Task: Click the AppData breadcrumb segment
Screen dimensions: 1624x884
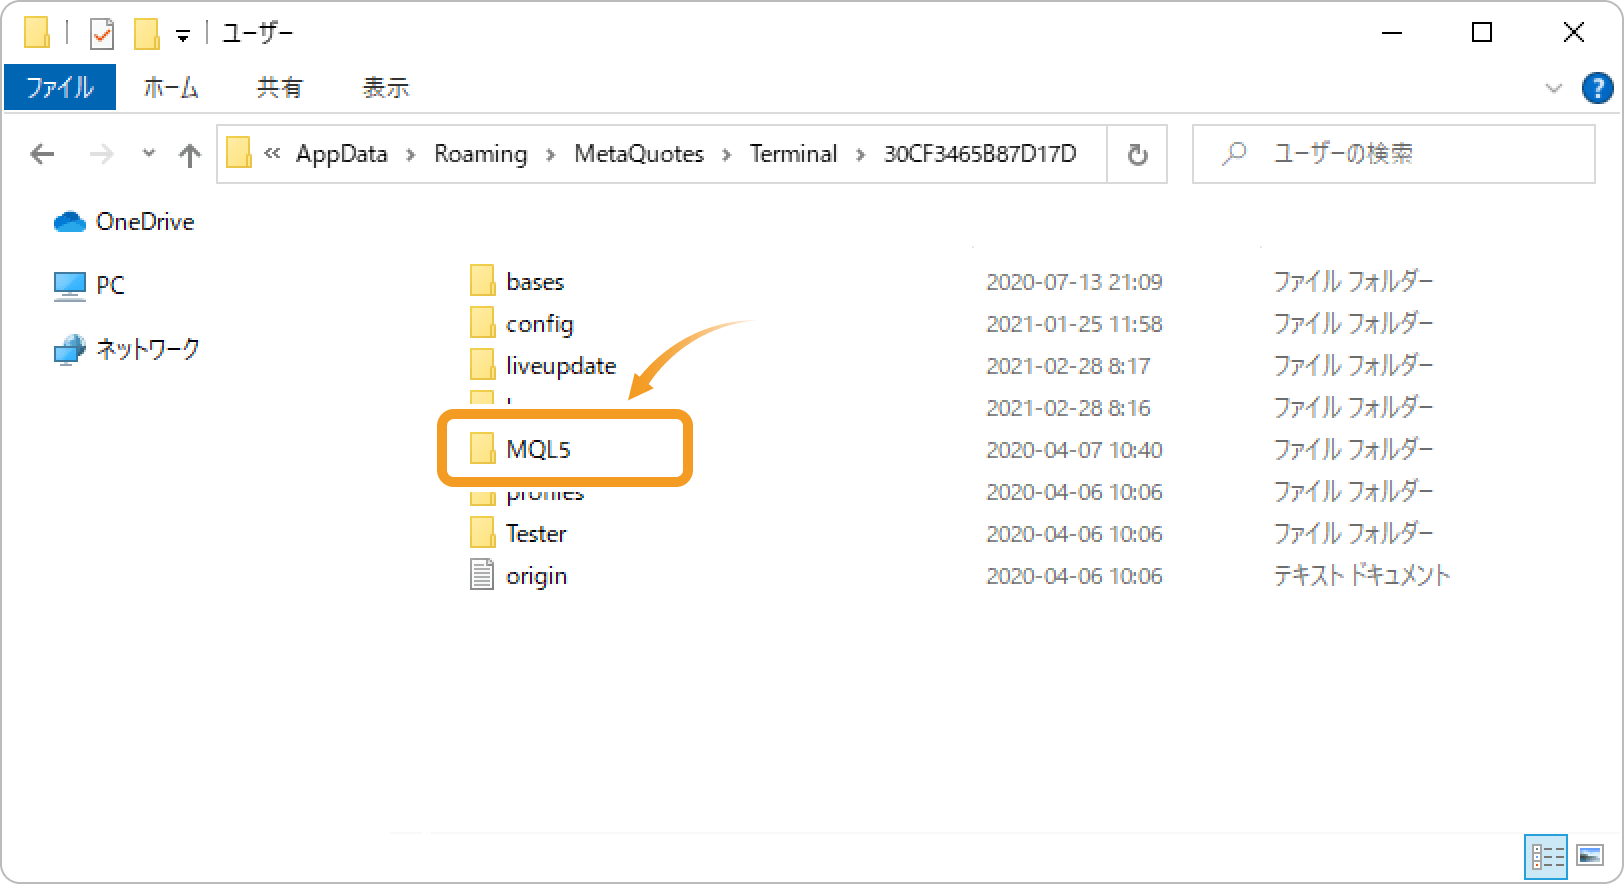Action: [x=341, y=154]
